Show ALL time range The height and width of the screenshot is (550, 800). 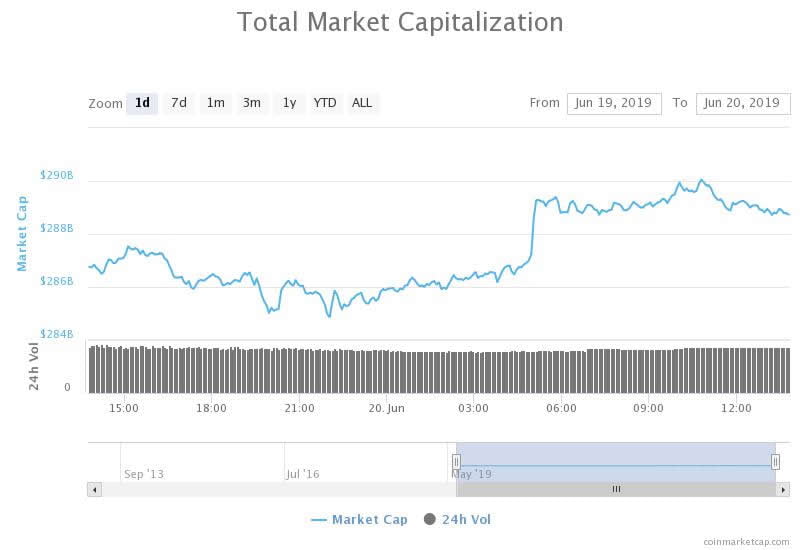(362, 103)
